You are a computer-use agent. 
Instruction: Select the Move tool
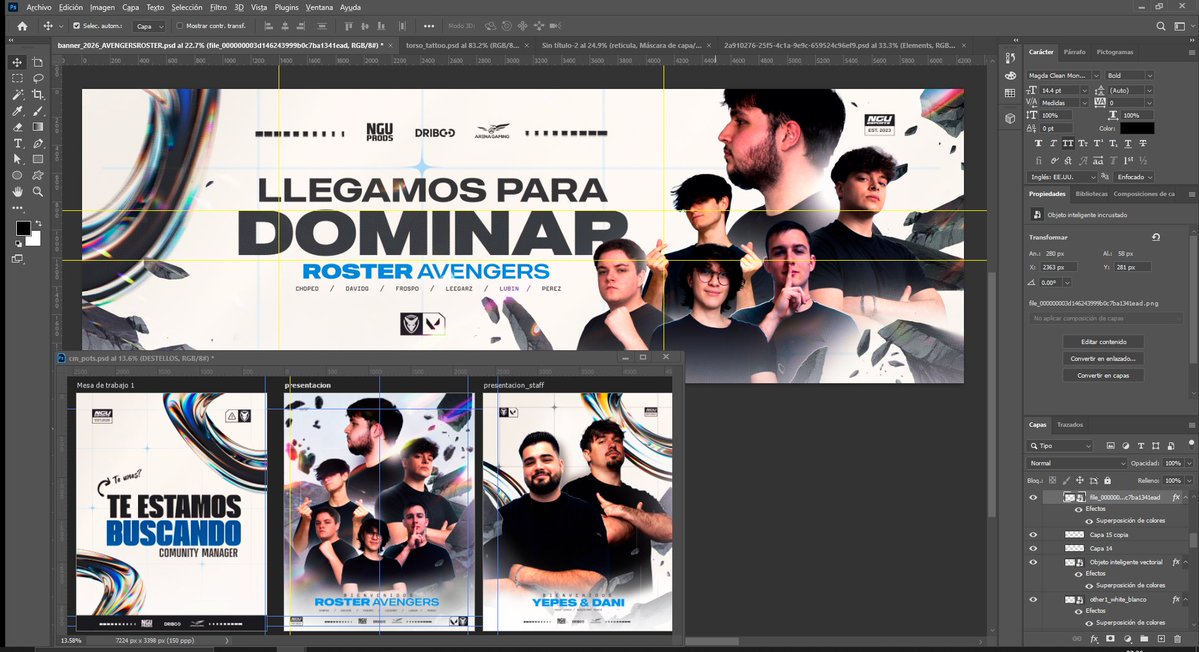(18, 62)
